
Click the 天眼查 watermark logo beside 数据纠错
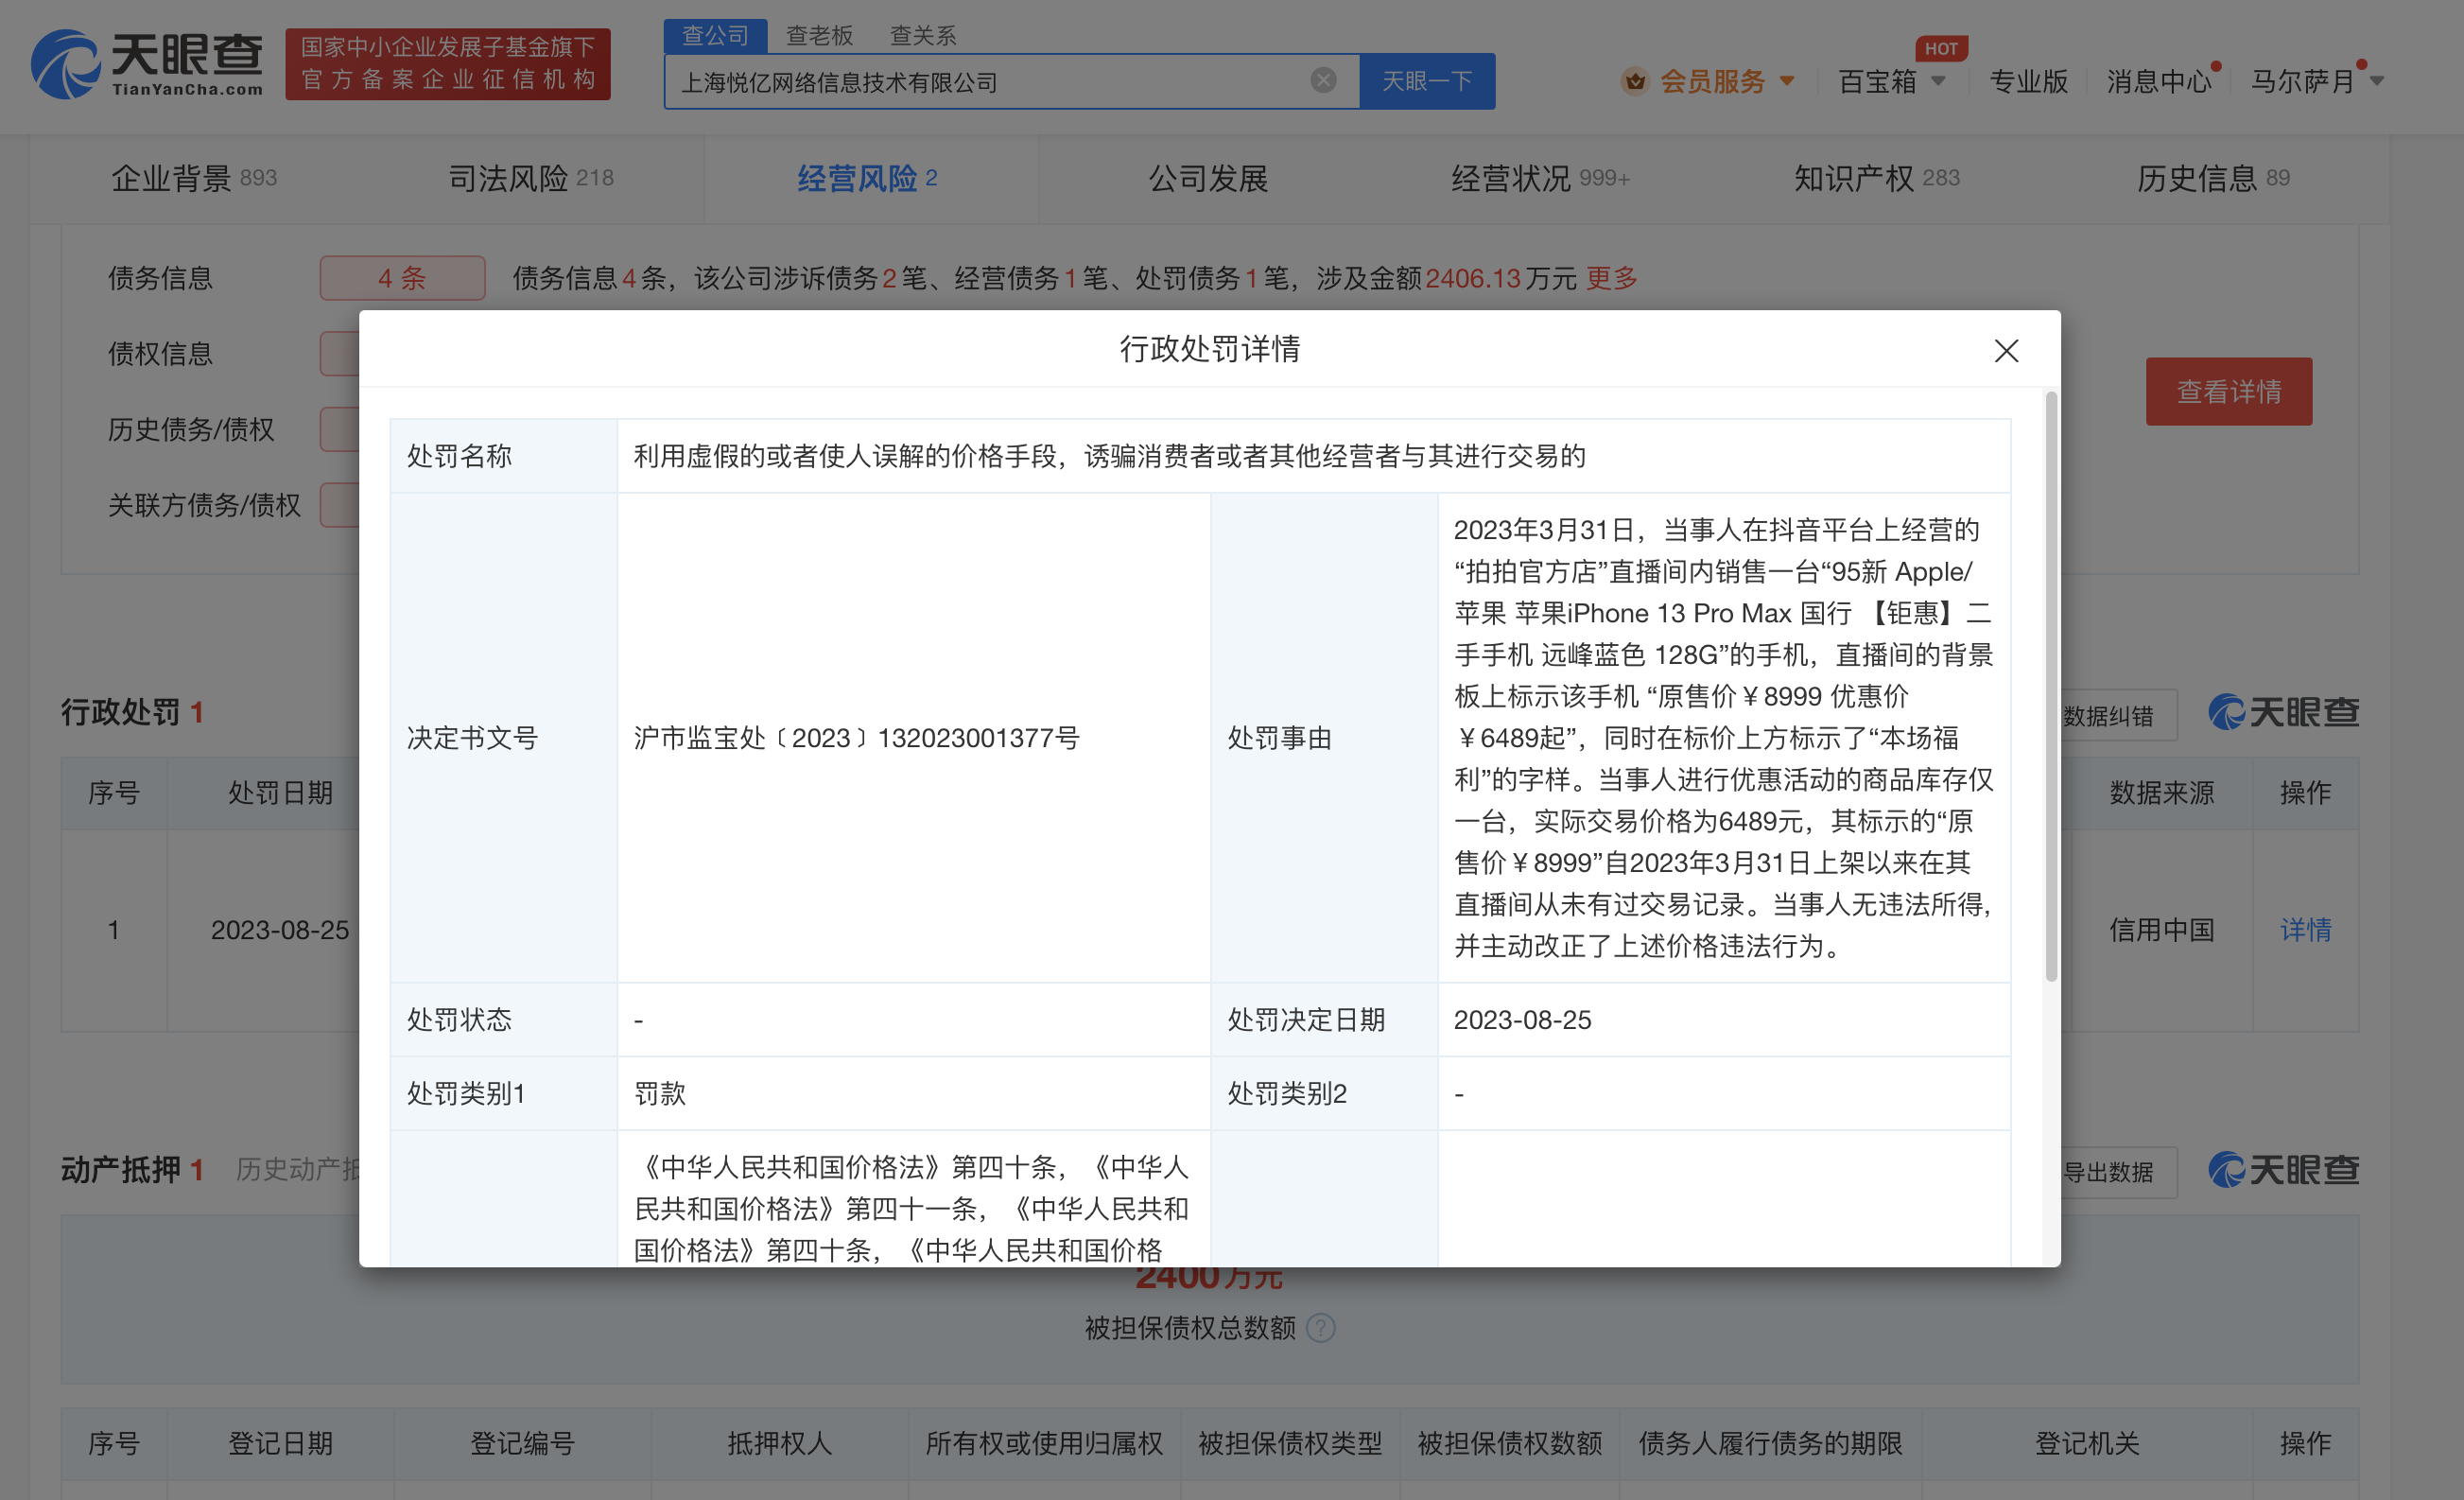click(x=2283, y=713)
